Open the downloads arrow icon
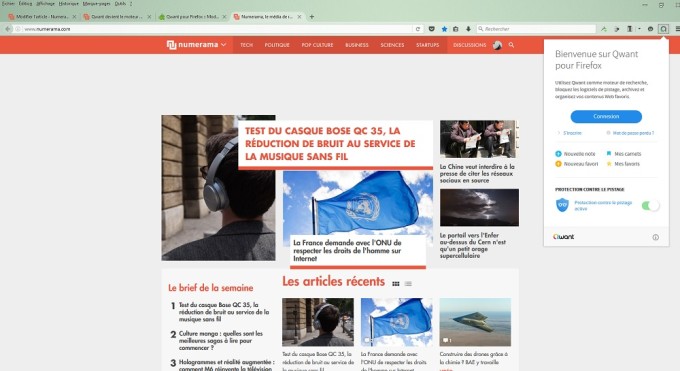 pyautogui.click(x=468, y=29)
